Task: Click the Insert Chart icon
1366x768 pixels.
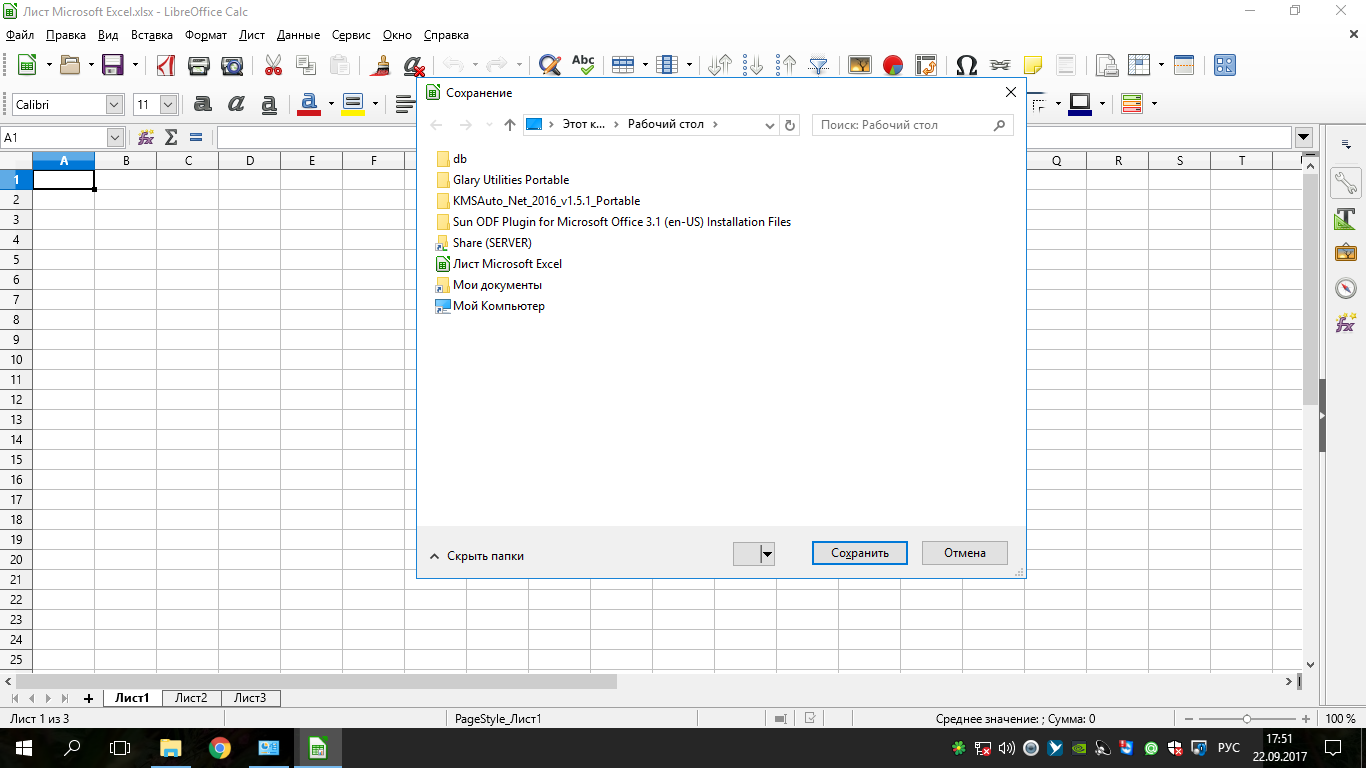Action: [893, 65]
